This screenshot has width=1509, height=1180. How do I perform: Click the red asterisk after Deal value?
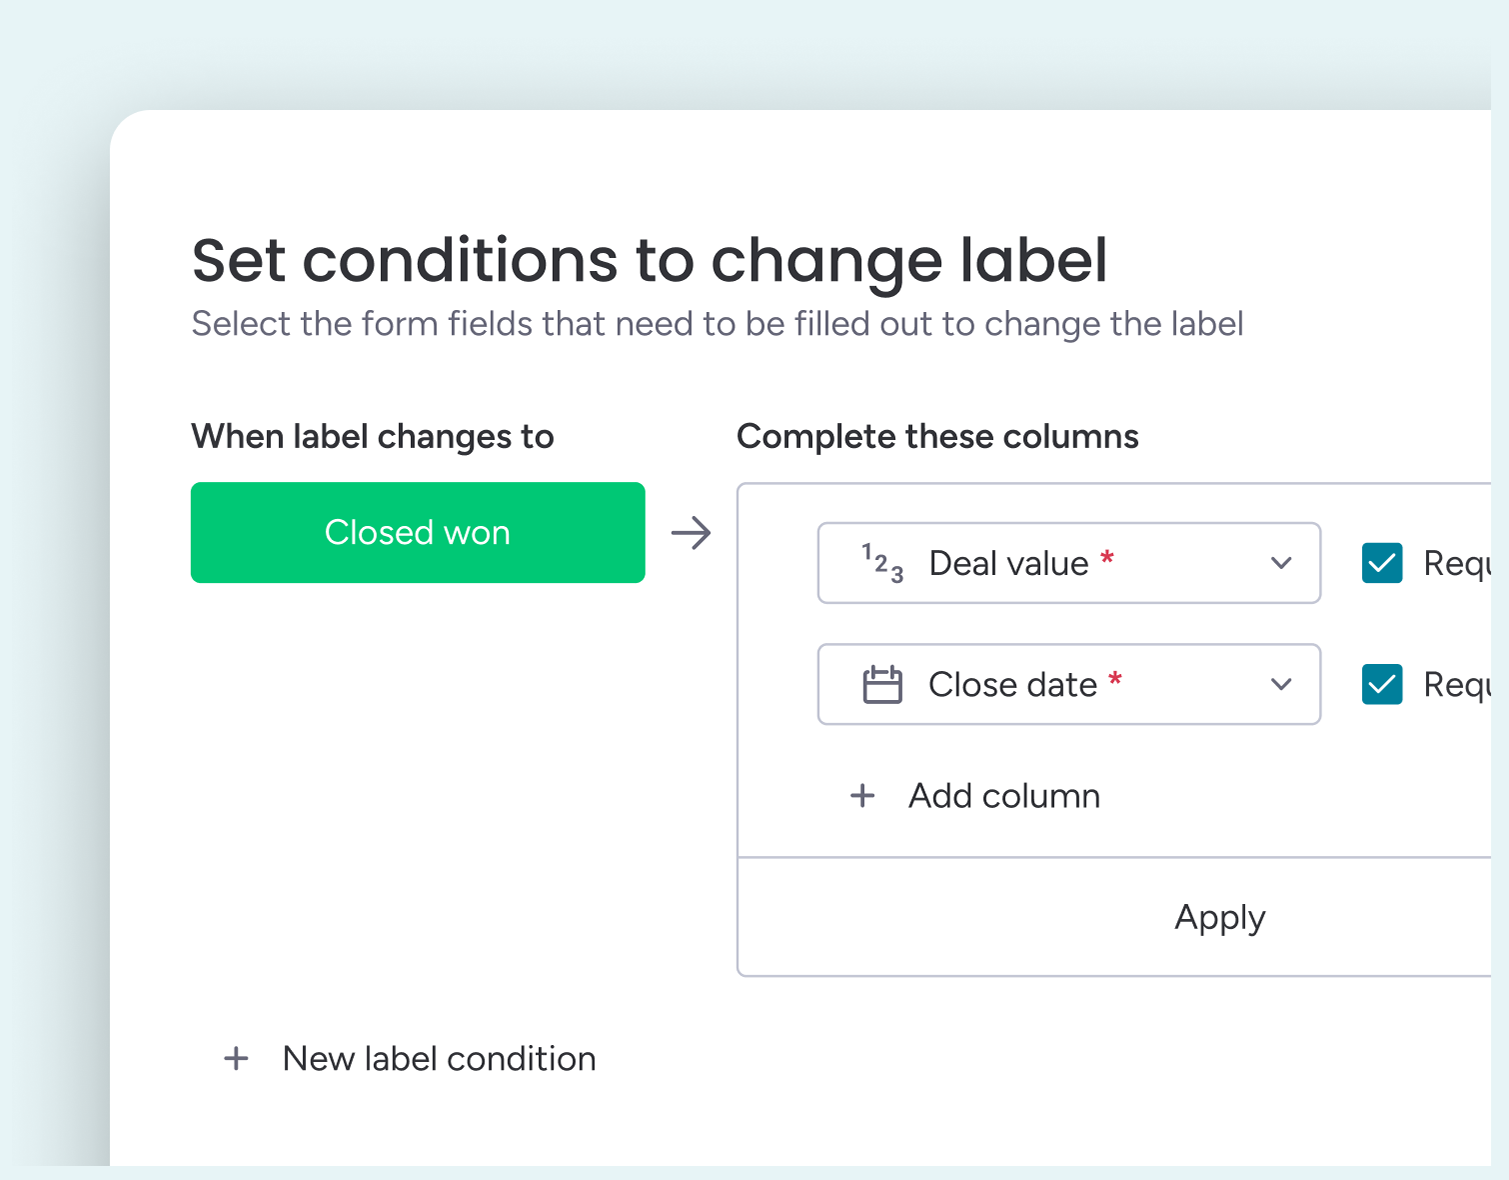(1107, 559)
